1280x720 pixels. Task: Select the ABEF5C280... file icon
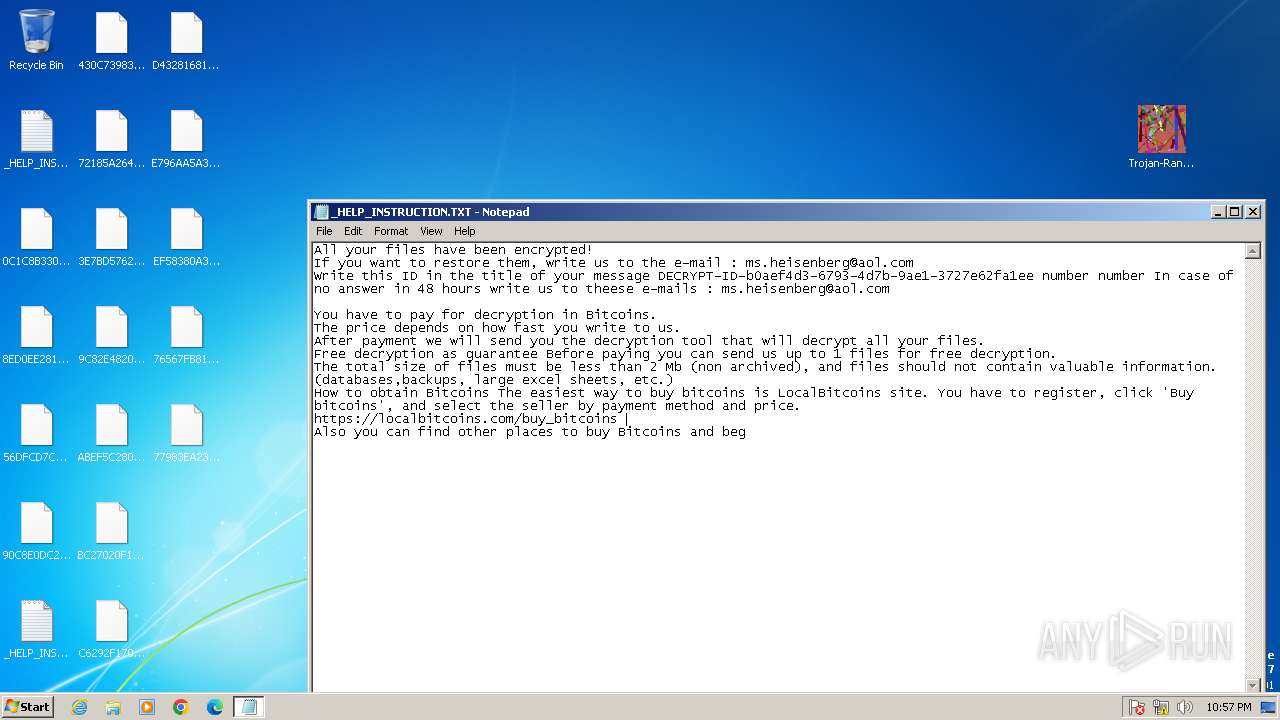[x=111, y=432]
